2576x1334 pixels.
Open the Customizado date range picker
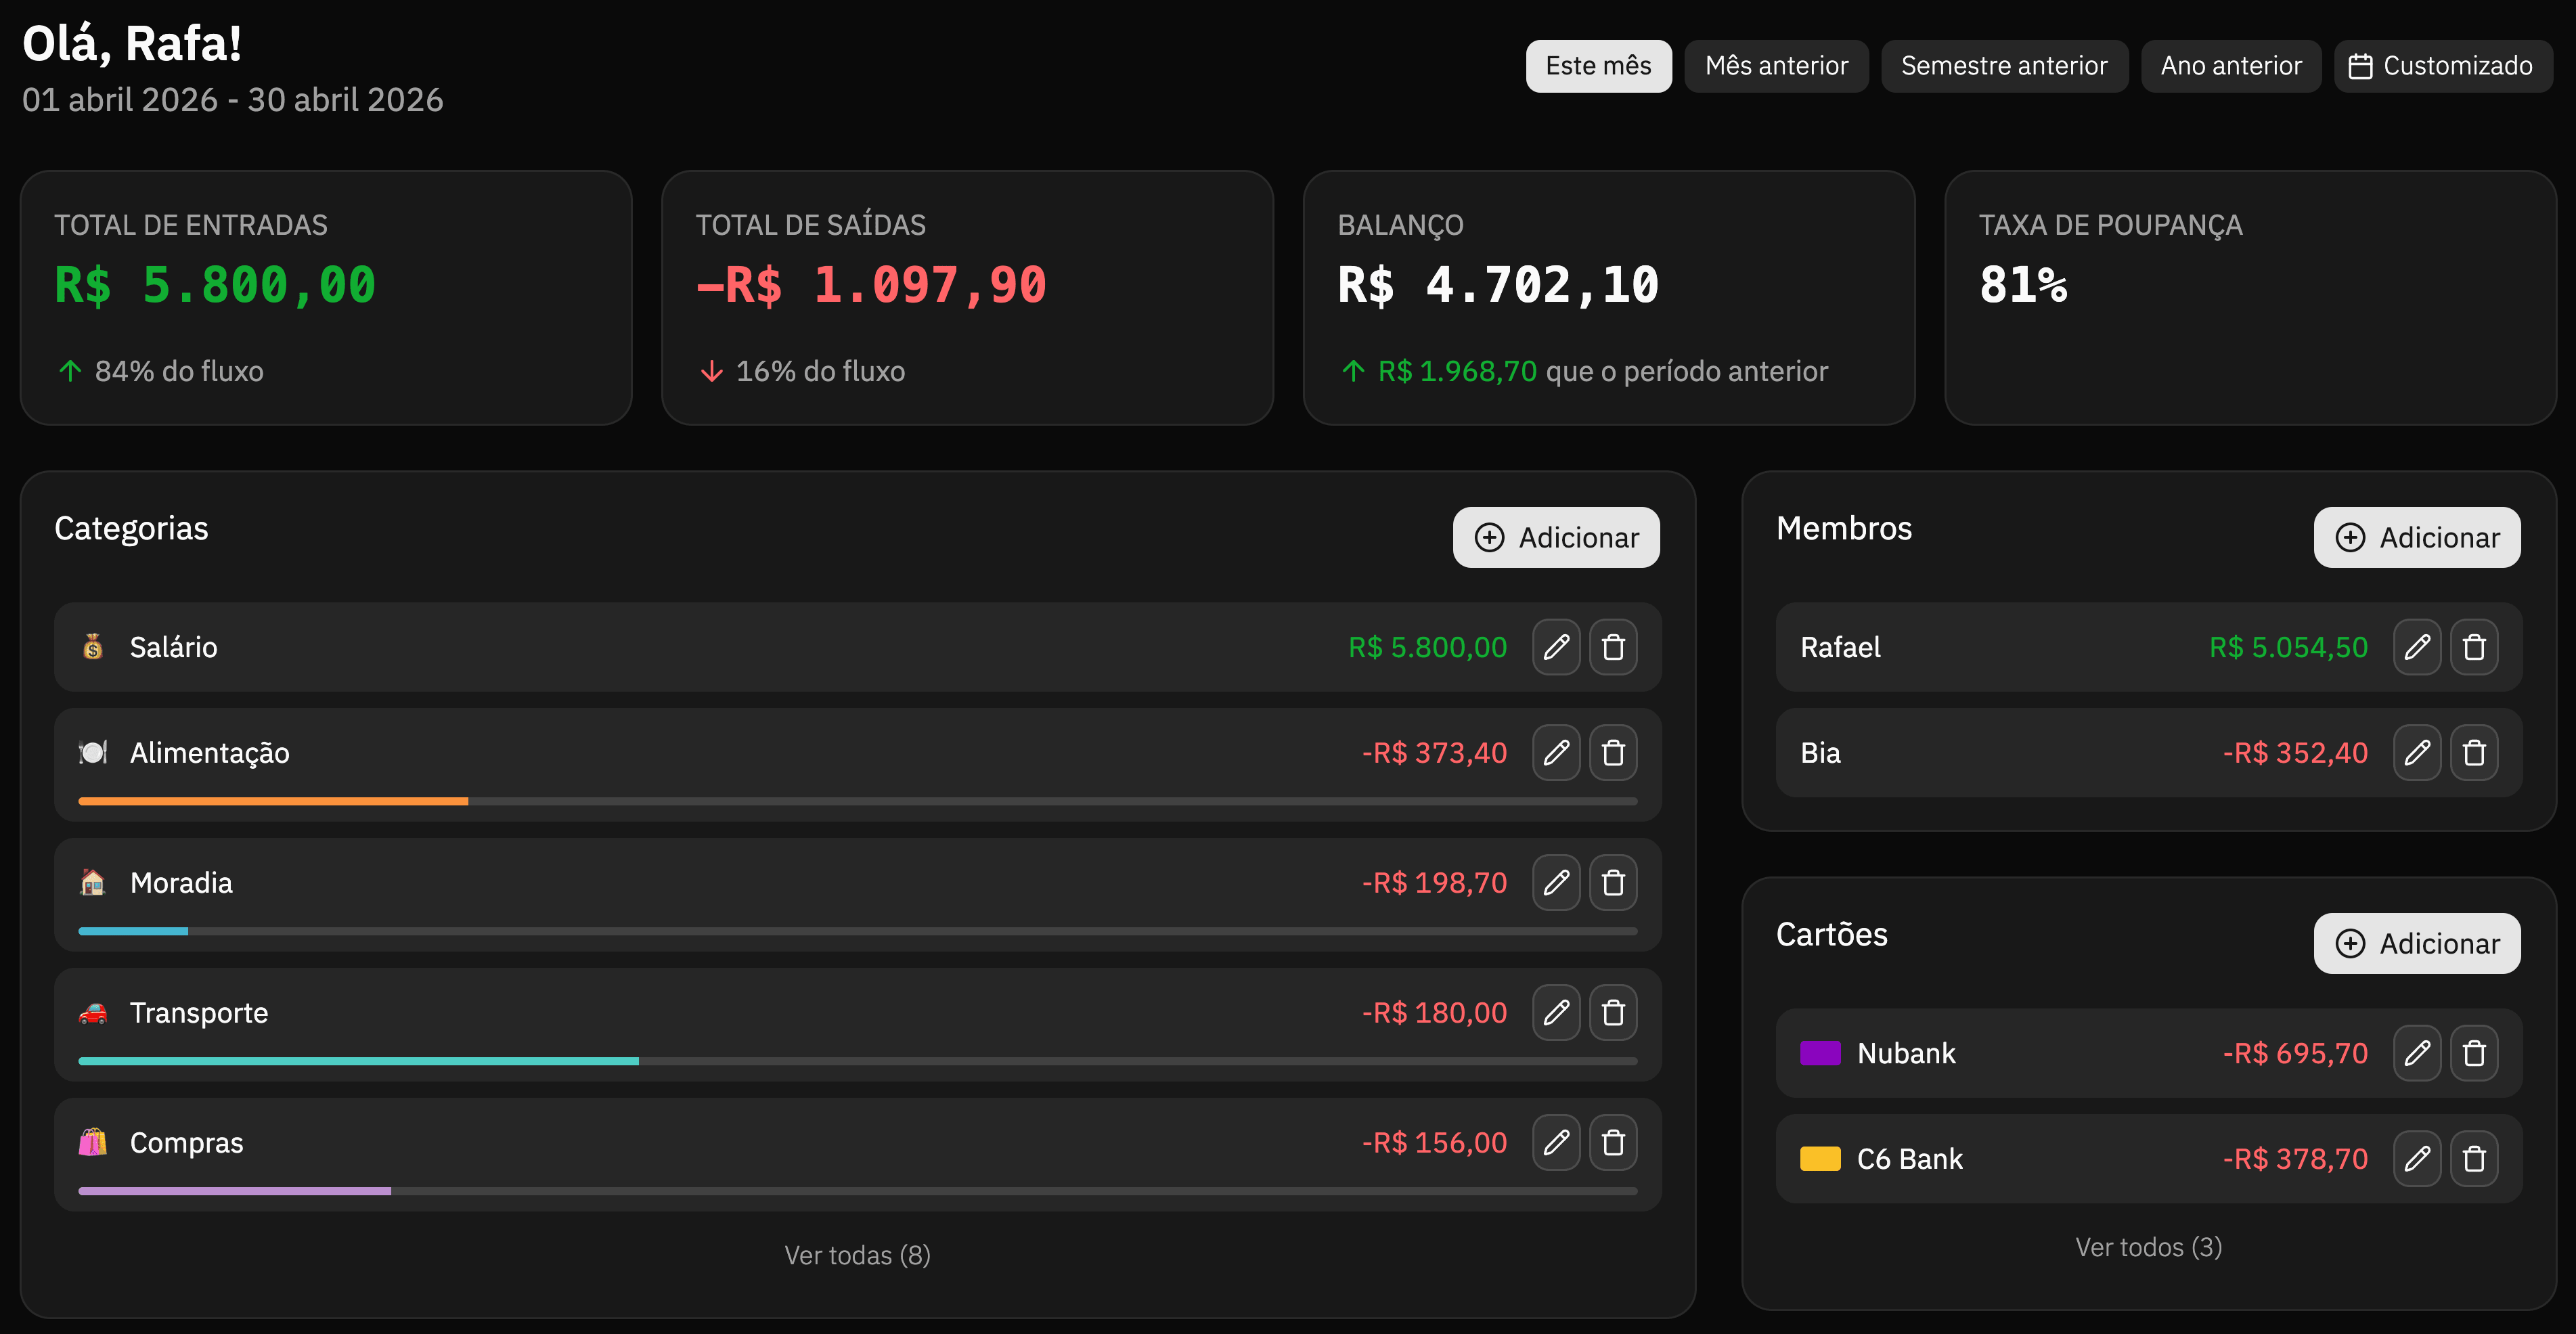[2442, 66]
